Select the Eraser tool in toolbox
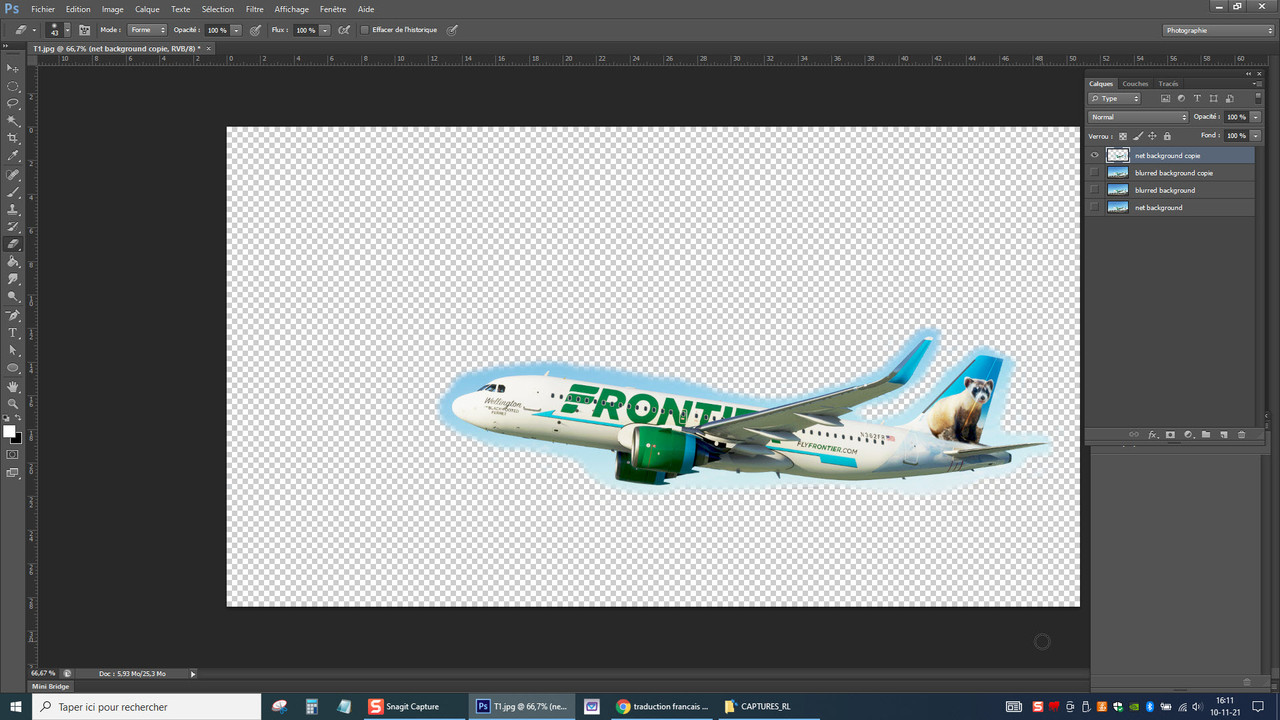1280x720 pixels. [x=13, y=244]
